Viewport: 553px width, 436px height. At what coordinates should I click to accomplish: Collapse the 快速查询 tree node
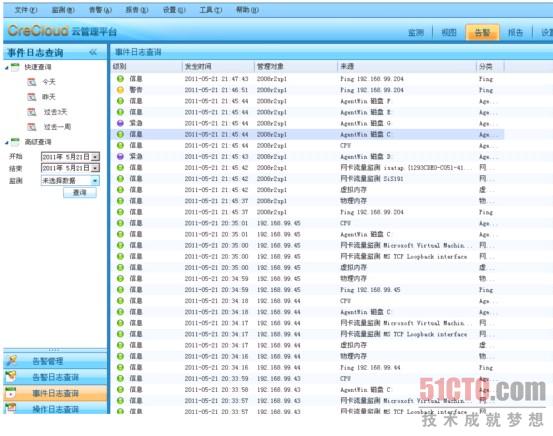pos(7,67)
